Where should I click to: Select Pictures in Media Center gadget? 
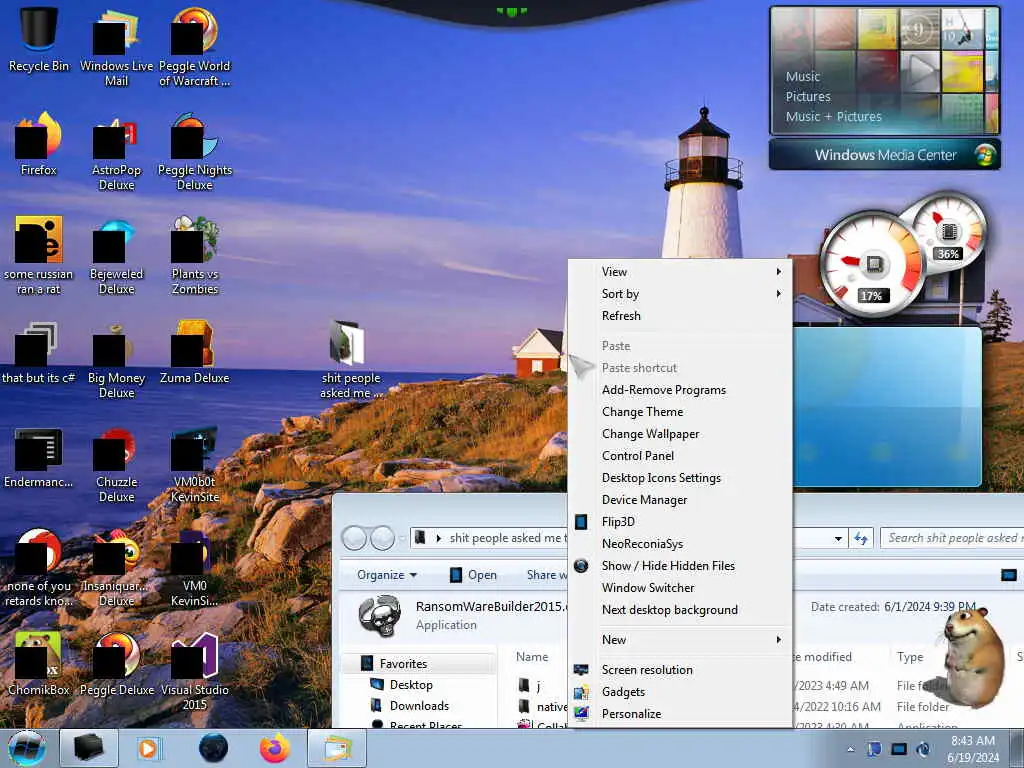click(808, 97)
